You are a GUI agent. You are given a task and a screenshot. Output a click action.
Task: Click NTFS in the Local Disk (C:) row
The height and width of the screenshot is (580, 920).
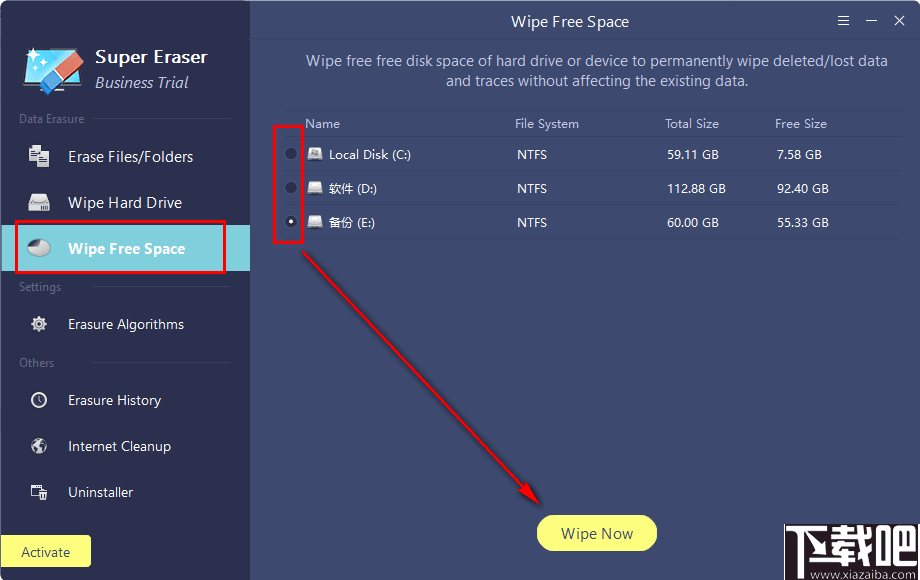tap(532, 154)
